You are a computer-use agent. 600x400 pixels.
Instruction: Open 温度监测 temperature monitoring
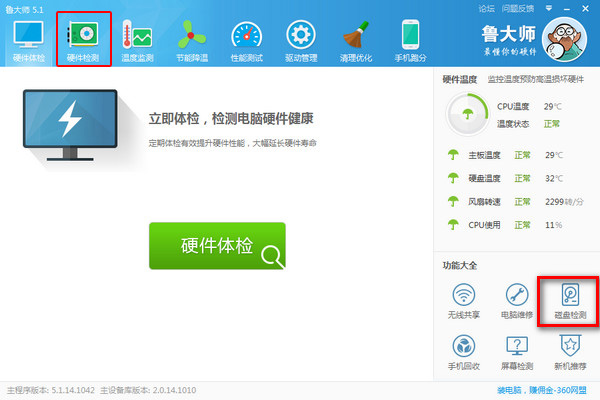tap(136, 40)
